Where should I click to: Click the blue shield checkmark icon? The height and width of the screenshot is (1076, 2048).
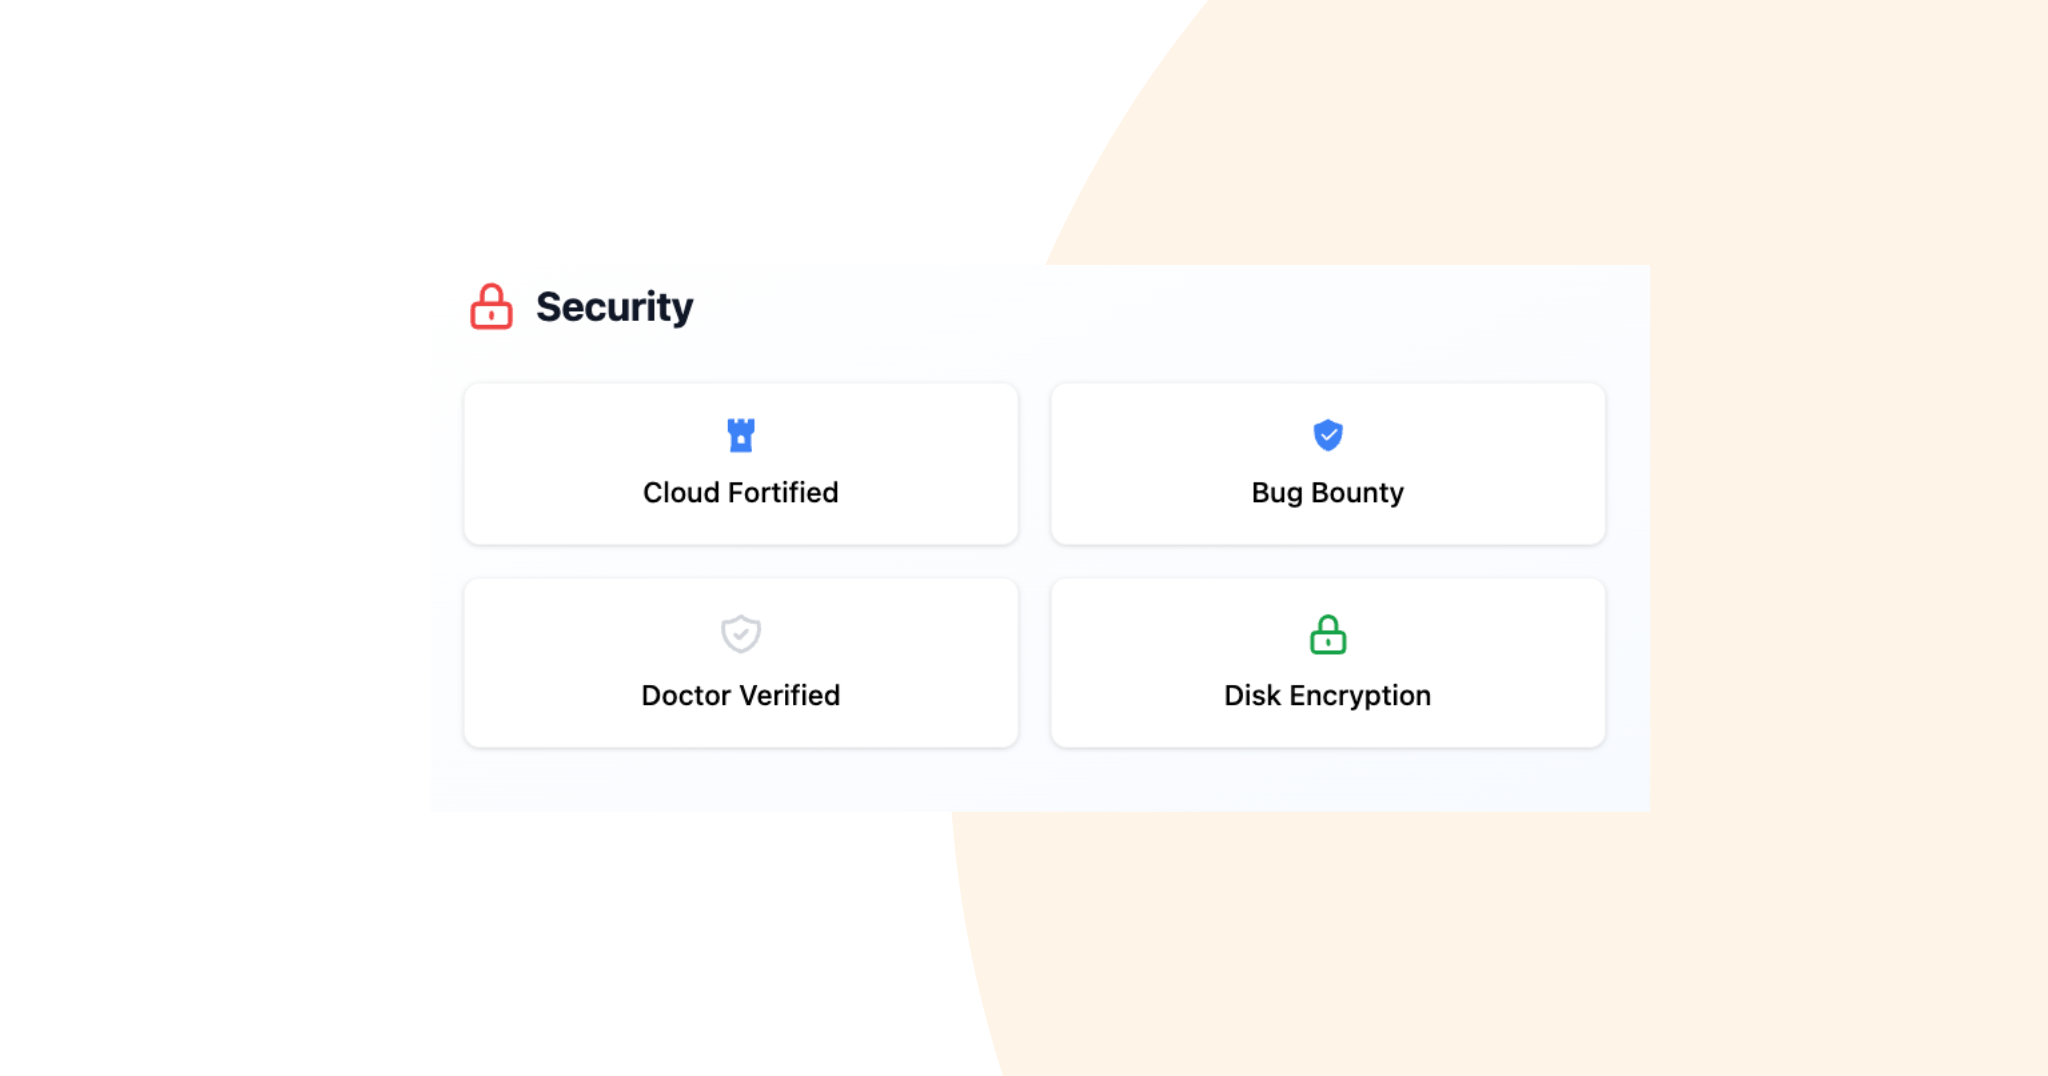pos(1328,435)
